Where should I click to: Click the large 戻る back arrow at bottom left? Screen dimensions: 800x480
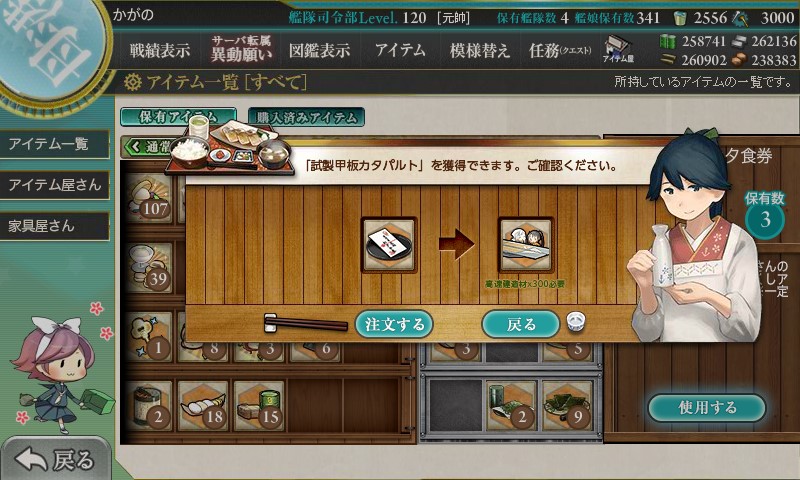55,459
